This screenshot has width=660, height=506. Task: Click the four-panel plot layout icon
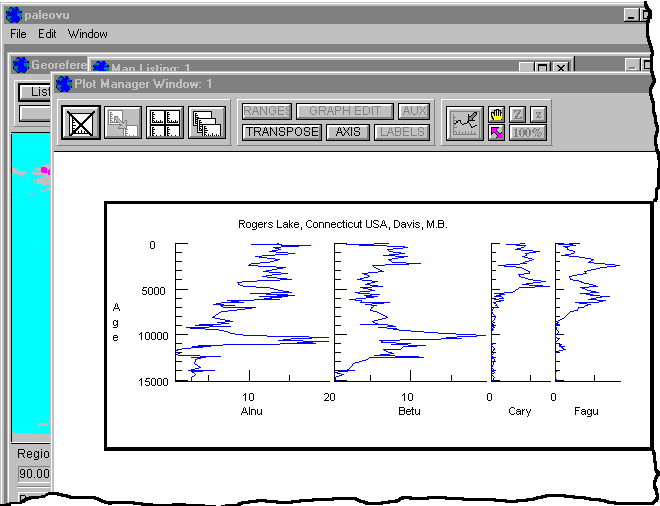pyautogui.click(x=164, y=123)
